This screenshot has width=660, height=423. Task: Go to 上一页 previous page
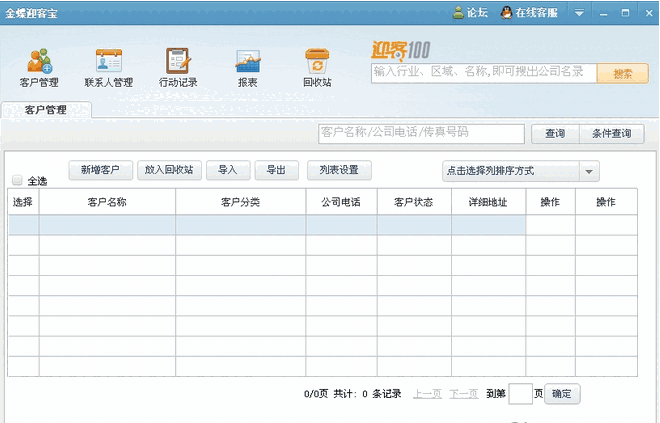[x=427, y=394]
